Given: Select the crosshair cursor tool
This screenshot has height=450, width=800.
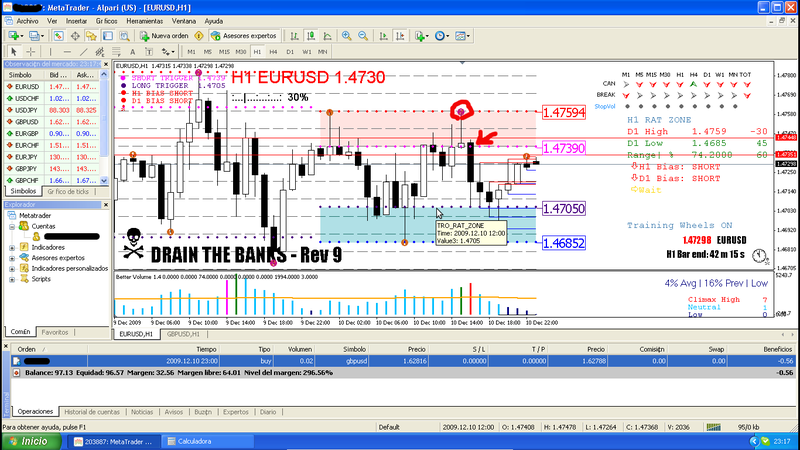Looking at the screenshot, I should [x=32, y=51].
